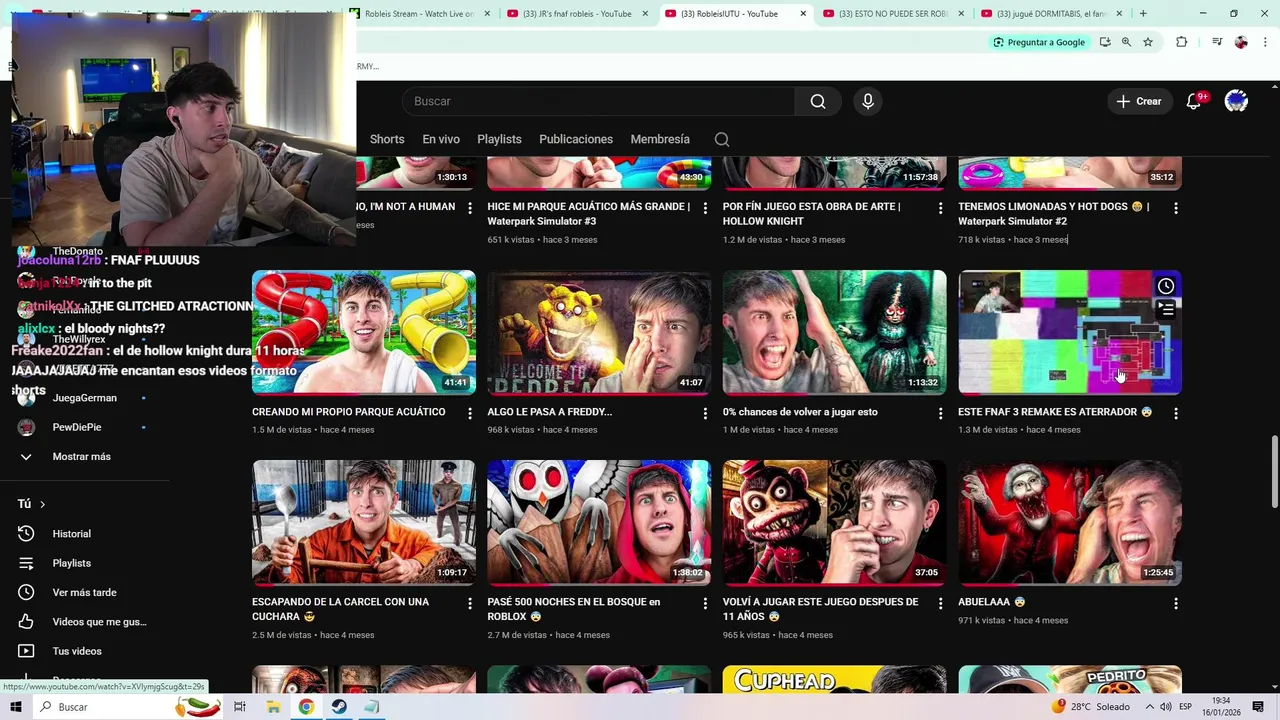The image size is (1280, 720).
Task: Open the Shorts channel tab
Action: coord(387,139)
